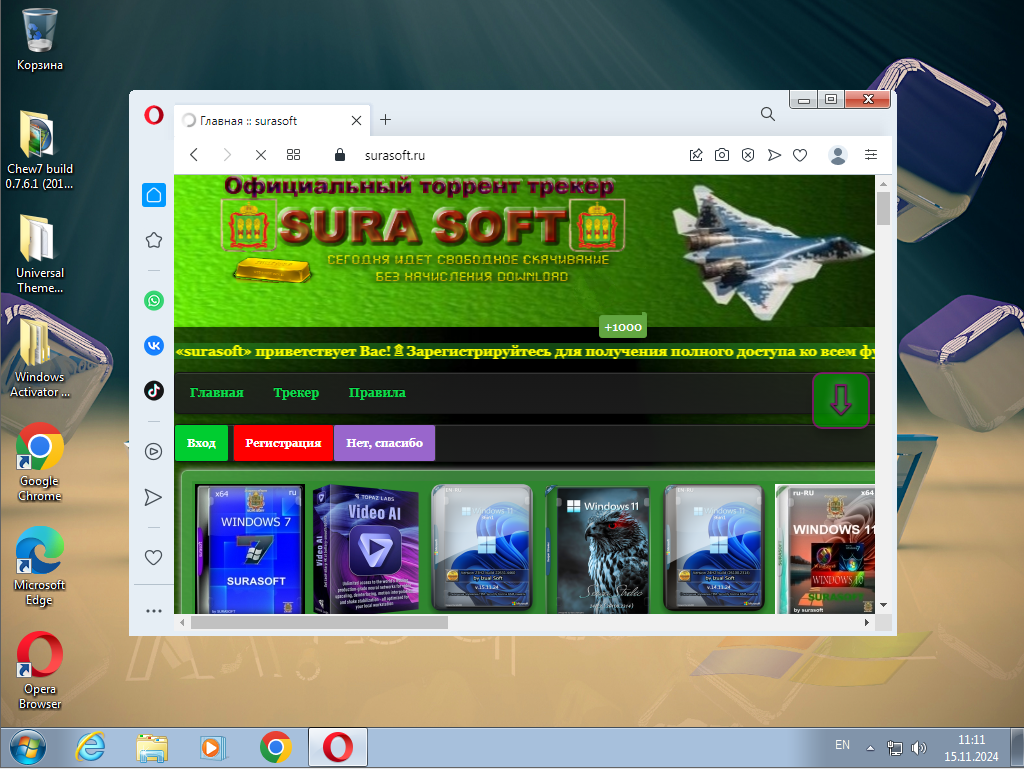Open VK messenger in Opera sidebar
This screenshot has height=769, width=1024.
coord(153,345)
